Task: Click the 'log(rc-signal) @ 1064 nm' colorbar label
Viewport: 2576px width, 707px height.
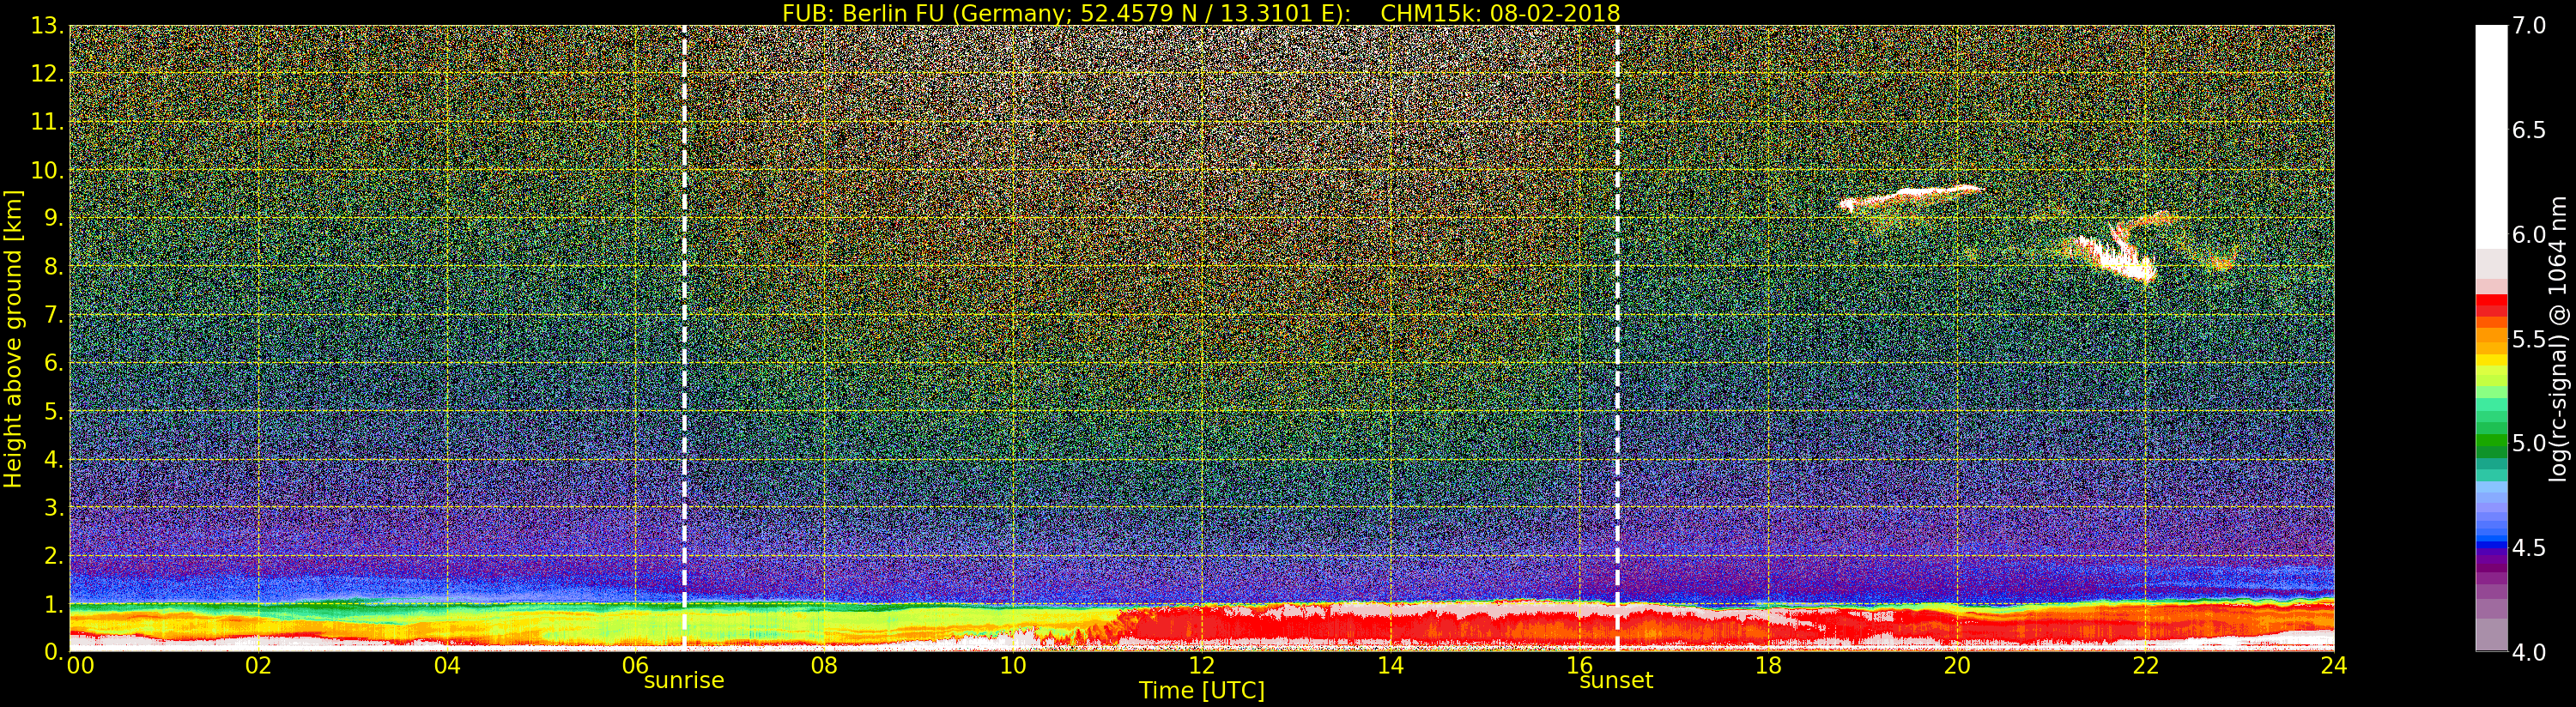Action: click(x=2560, y=339)
